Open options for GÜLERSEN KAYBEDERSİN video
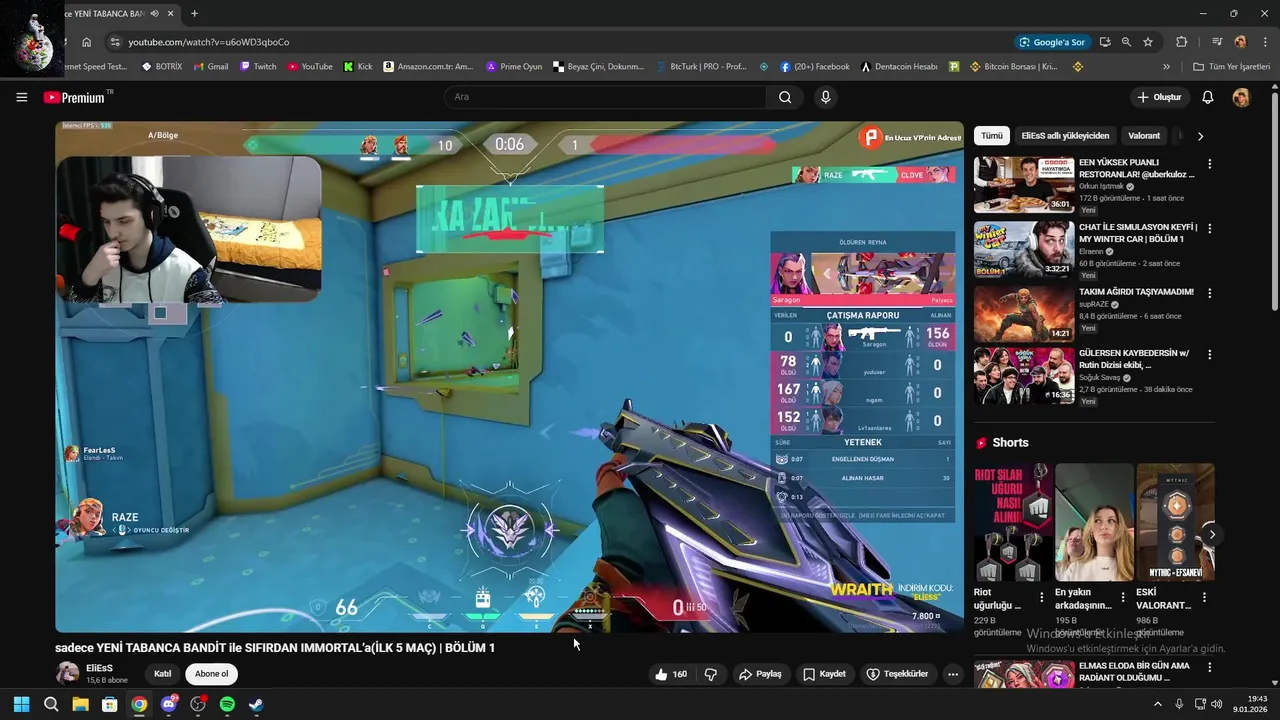Viewport: 1280px width, 720px height. tap(1209, 355)
